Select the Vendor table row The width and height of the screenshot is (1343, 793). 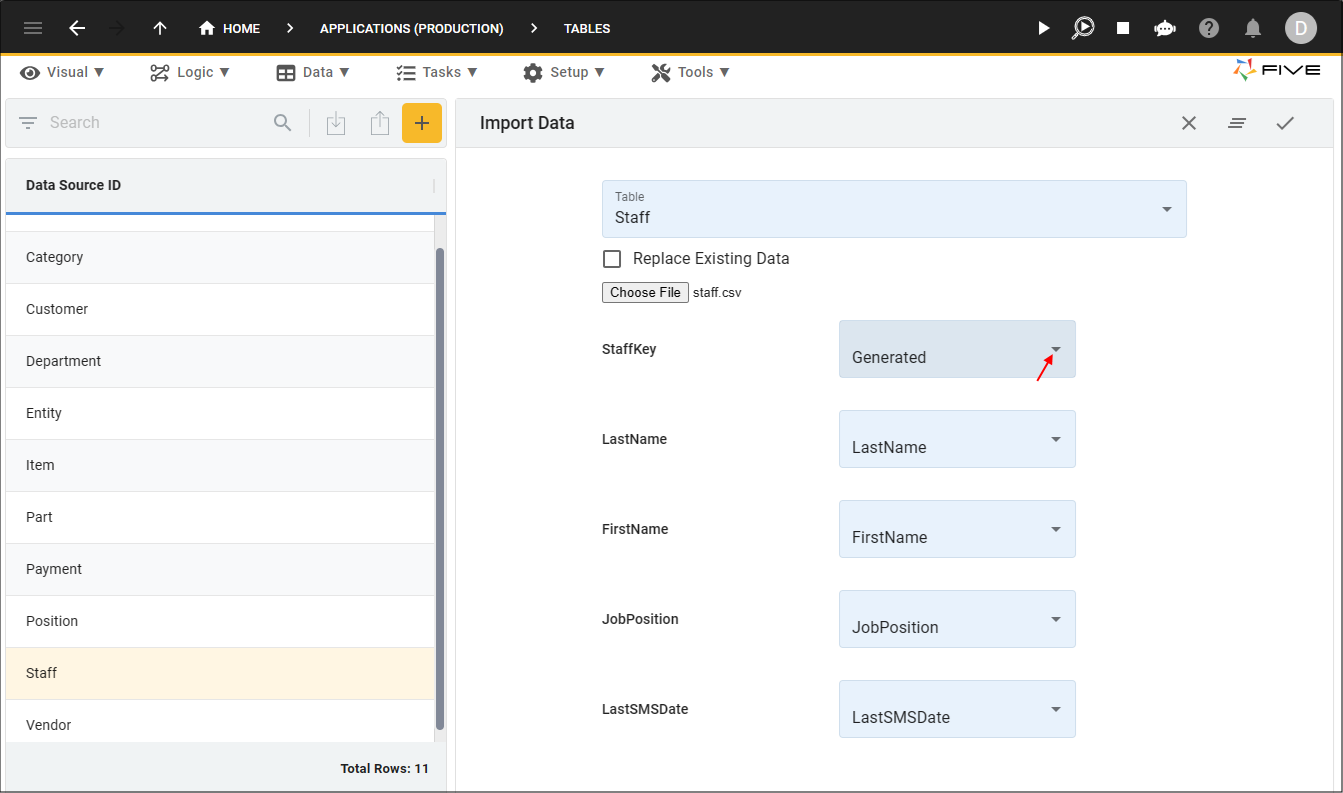click(x=220, y=725)
